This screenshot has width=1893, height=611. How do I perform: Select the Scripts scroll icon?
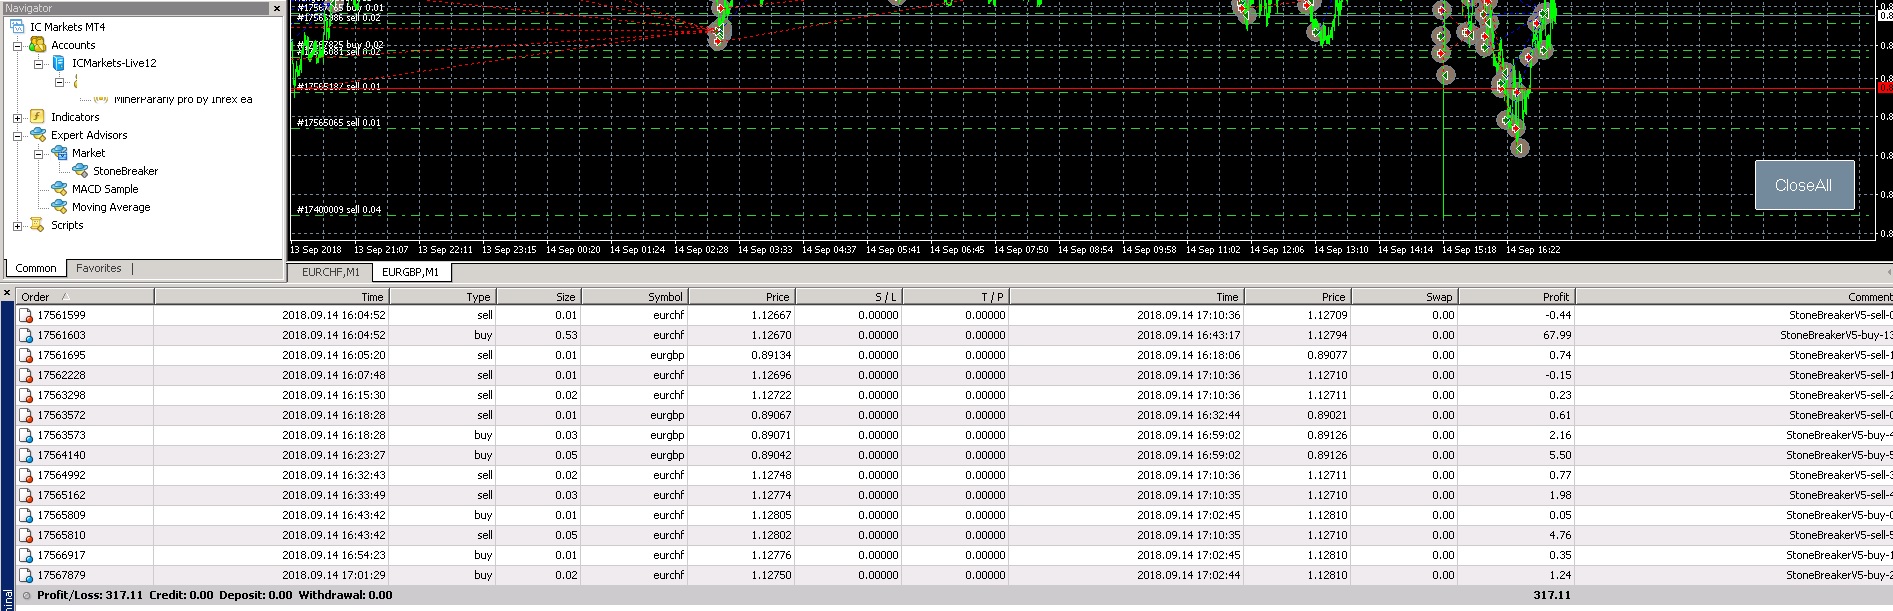(37, 225)
